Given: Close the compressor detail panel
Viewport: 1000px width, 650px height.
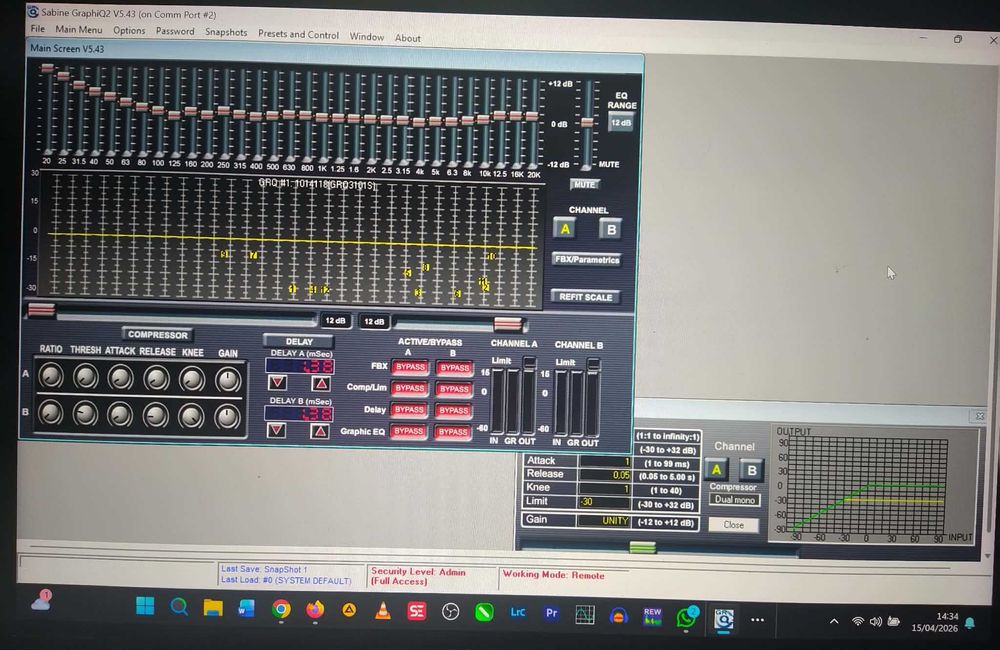Looking at the screenshot, I should click(733, 525).
